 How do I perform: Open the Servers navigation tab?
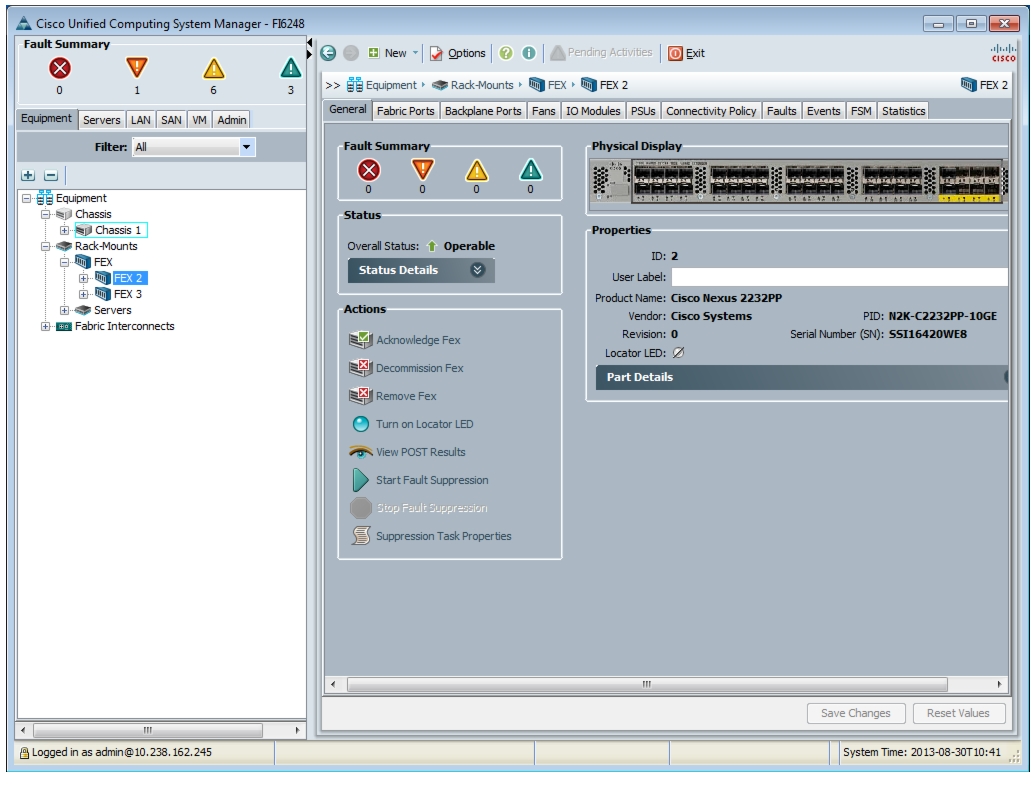pyautogui.click(x=102, y=120)
